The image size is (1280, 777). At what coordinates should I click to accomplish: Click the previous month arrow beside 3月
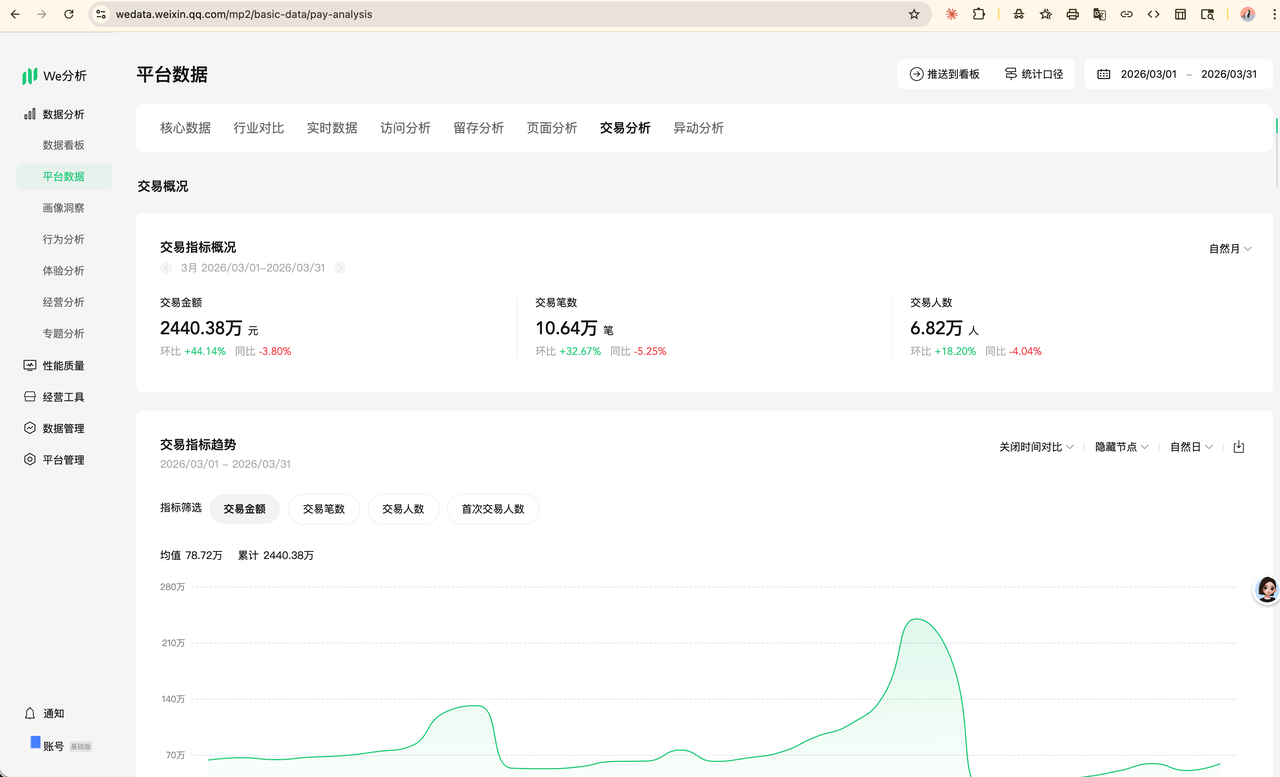[166, 268]
